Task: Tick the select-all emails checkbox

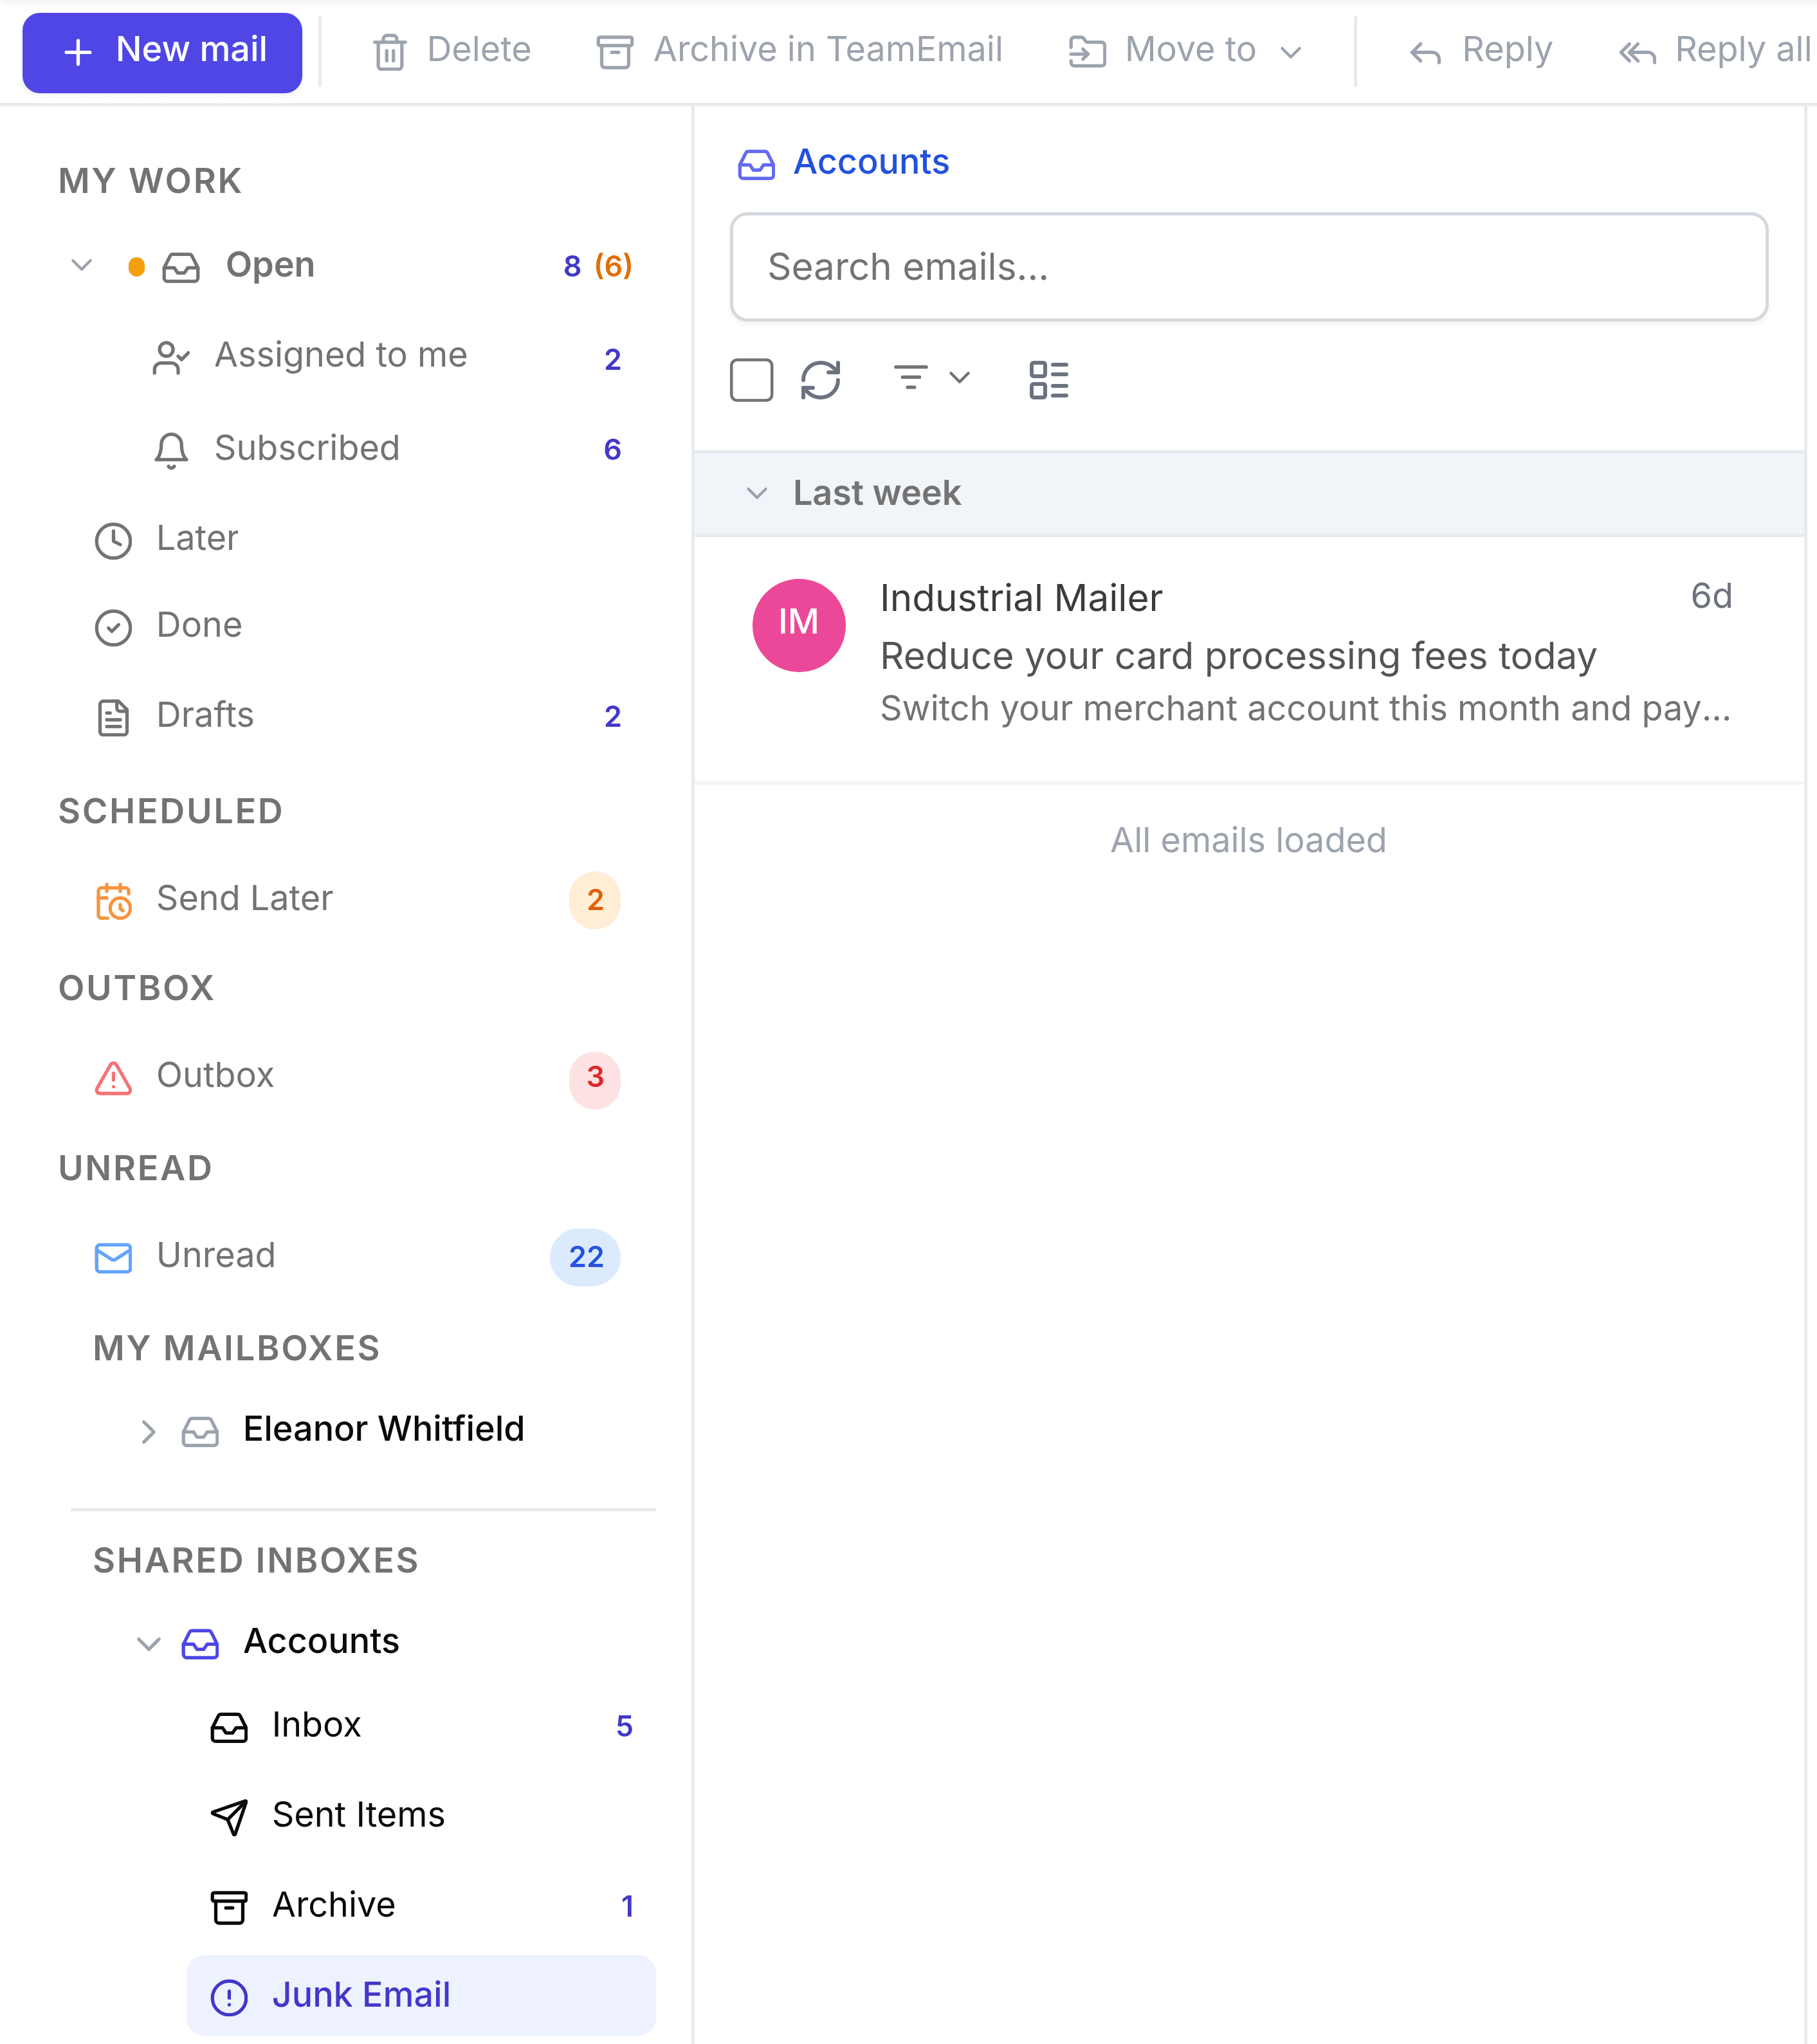Action: tap(751, 380)
